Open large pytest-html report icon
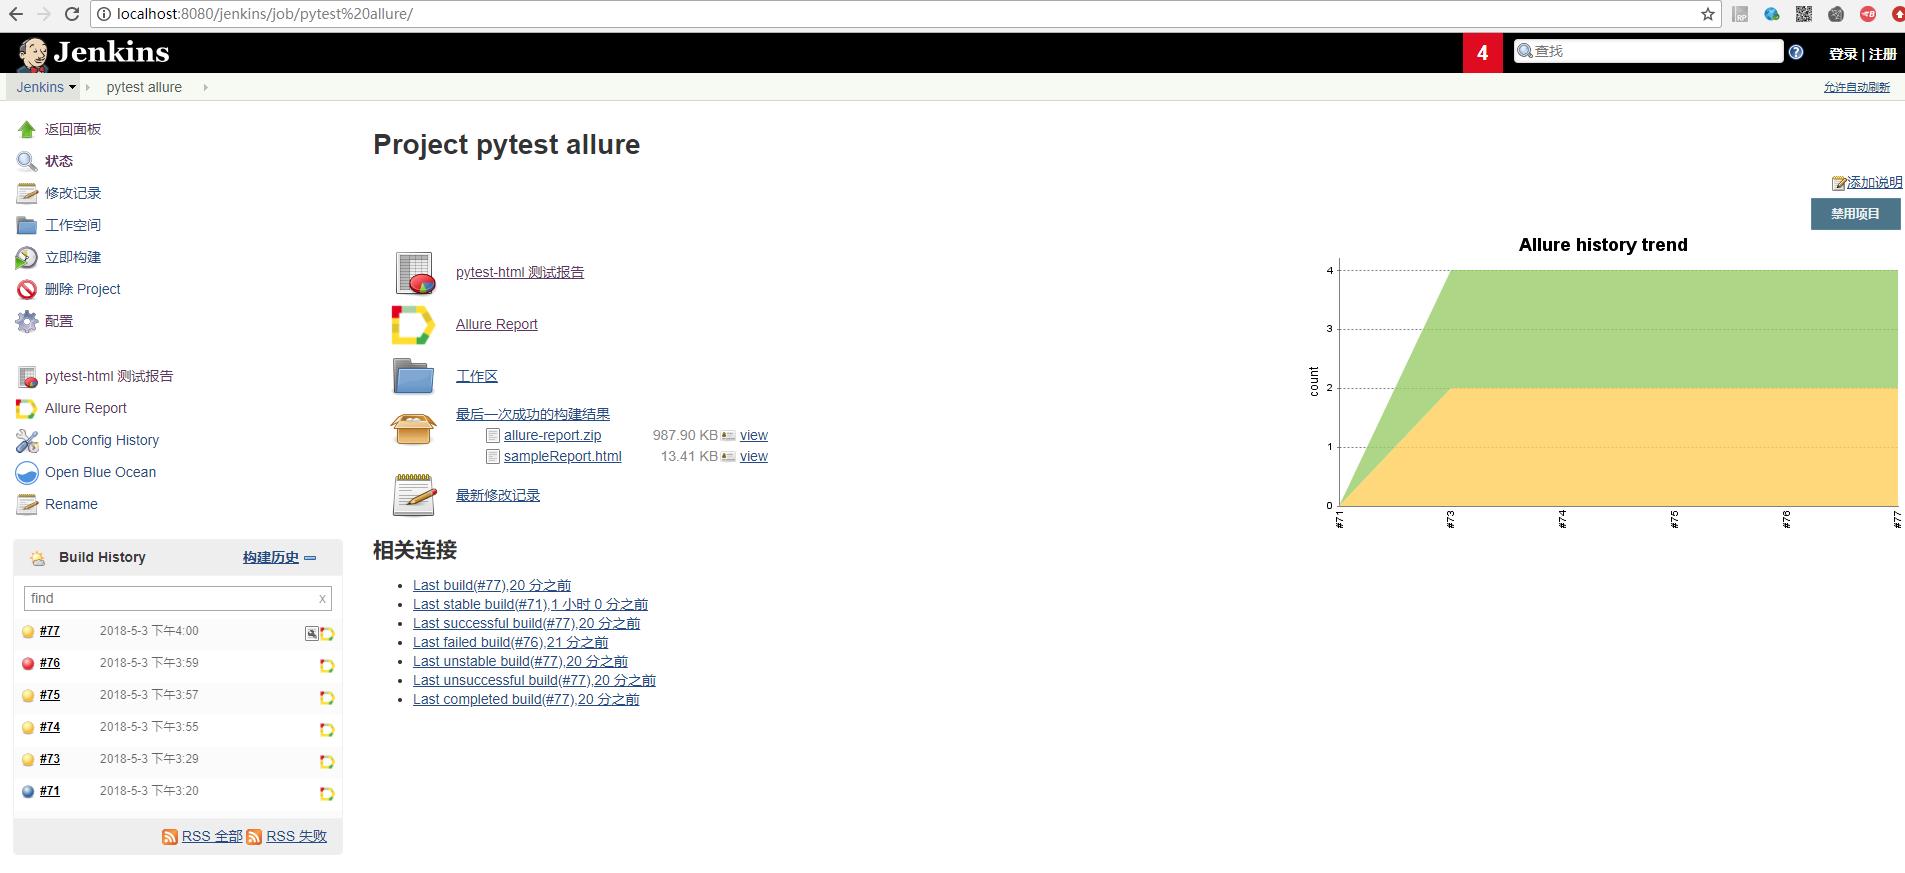1905x873 pixels. [414, 273]
